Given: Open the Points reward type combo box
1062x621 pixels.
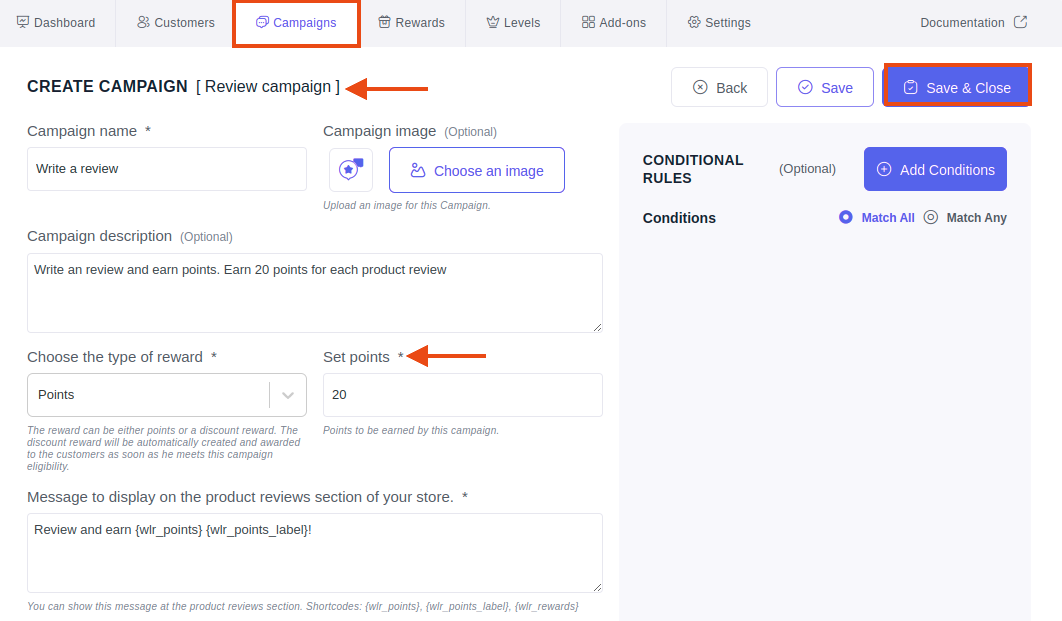Looking at the screenshot, I should [x=167, y=395].
